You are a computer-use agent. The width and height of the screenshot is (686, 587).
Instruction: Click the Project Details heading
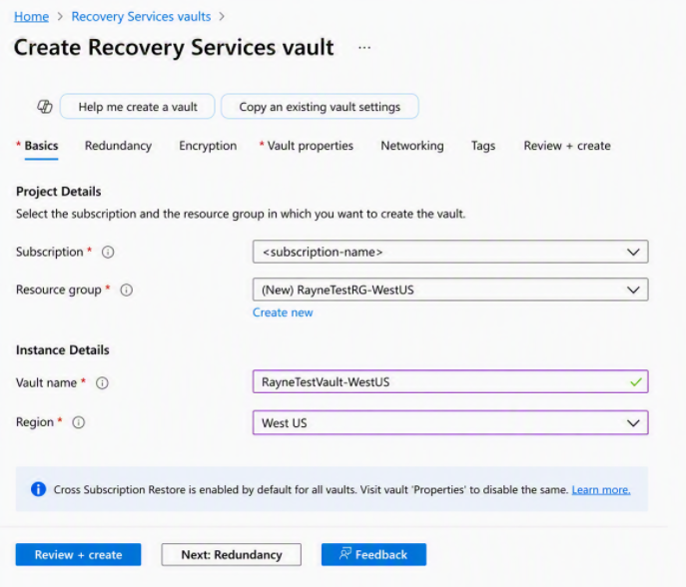click(59, 192)
